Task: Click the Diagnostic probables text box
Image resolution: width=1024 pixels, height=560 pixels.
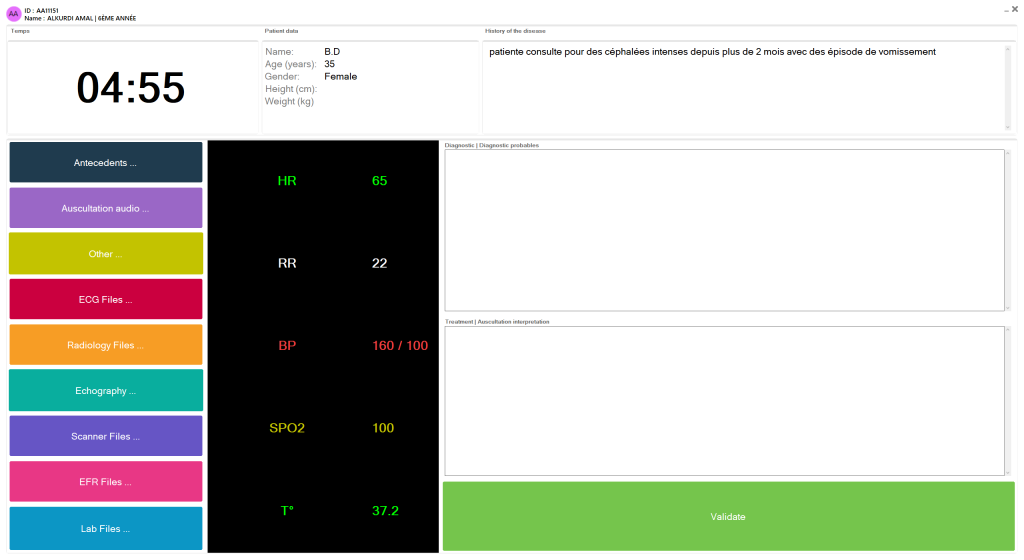Action: click(723, 230)
